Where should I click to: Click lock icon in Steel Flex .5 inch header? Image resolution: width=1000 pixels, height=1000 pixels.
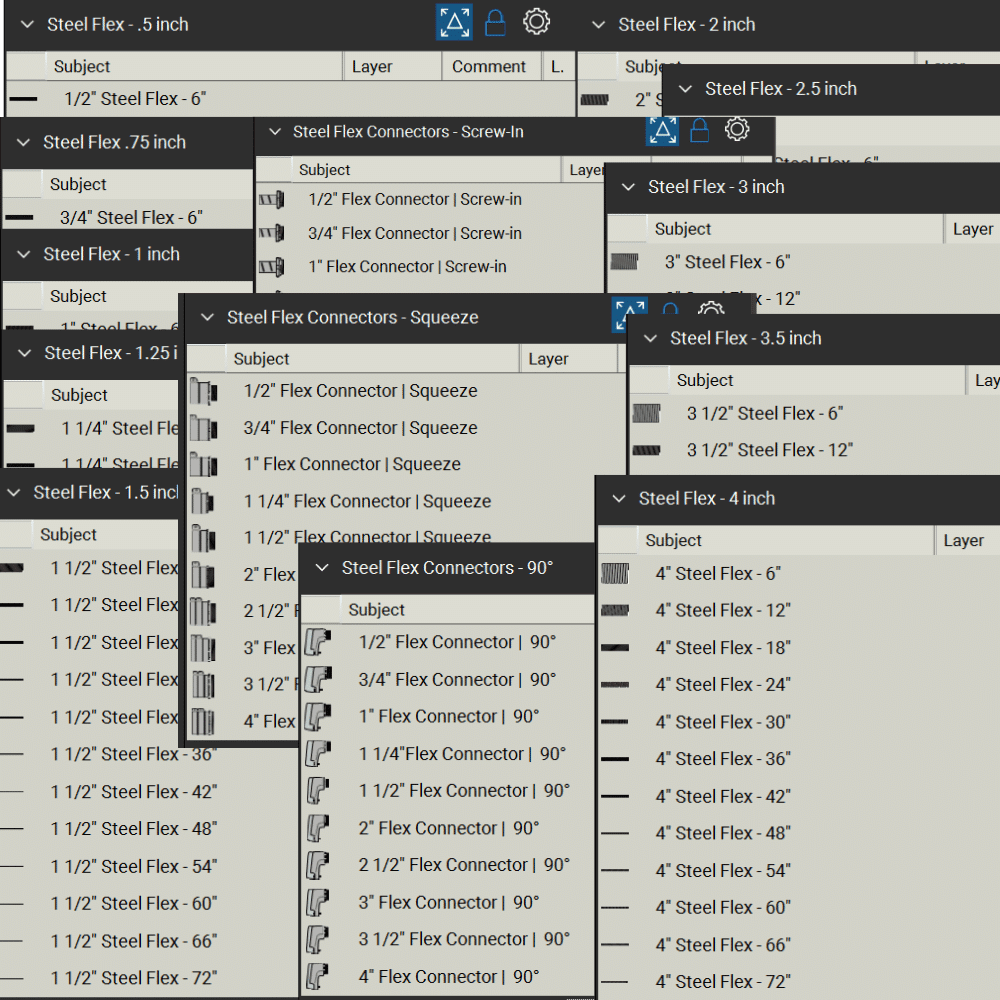point(495,23)
